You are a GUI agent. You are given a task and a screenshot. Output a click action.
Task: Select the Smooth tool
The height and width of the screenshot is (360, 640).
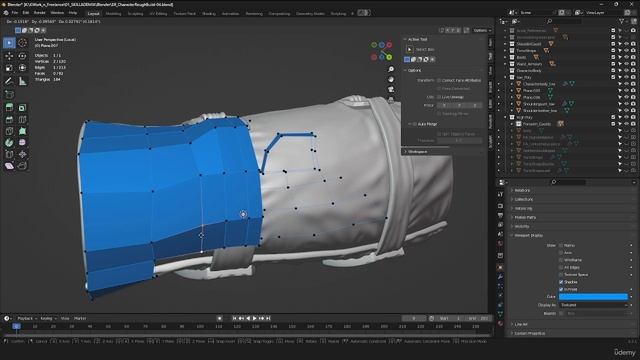click(x=22, y=143)
